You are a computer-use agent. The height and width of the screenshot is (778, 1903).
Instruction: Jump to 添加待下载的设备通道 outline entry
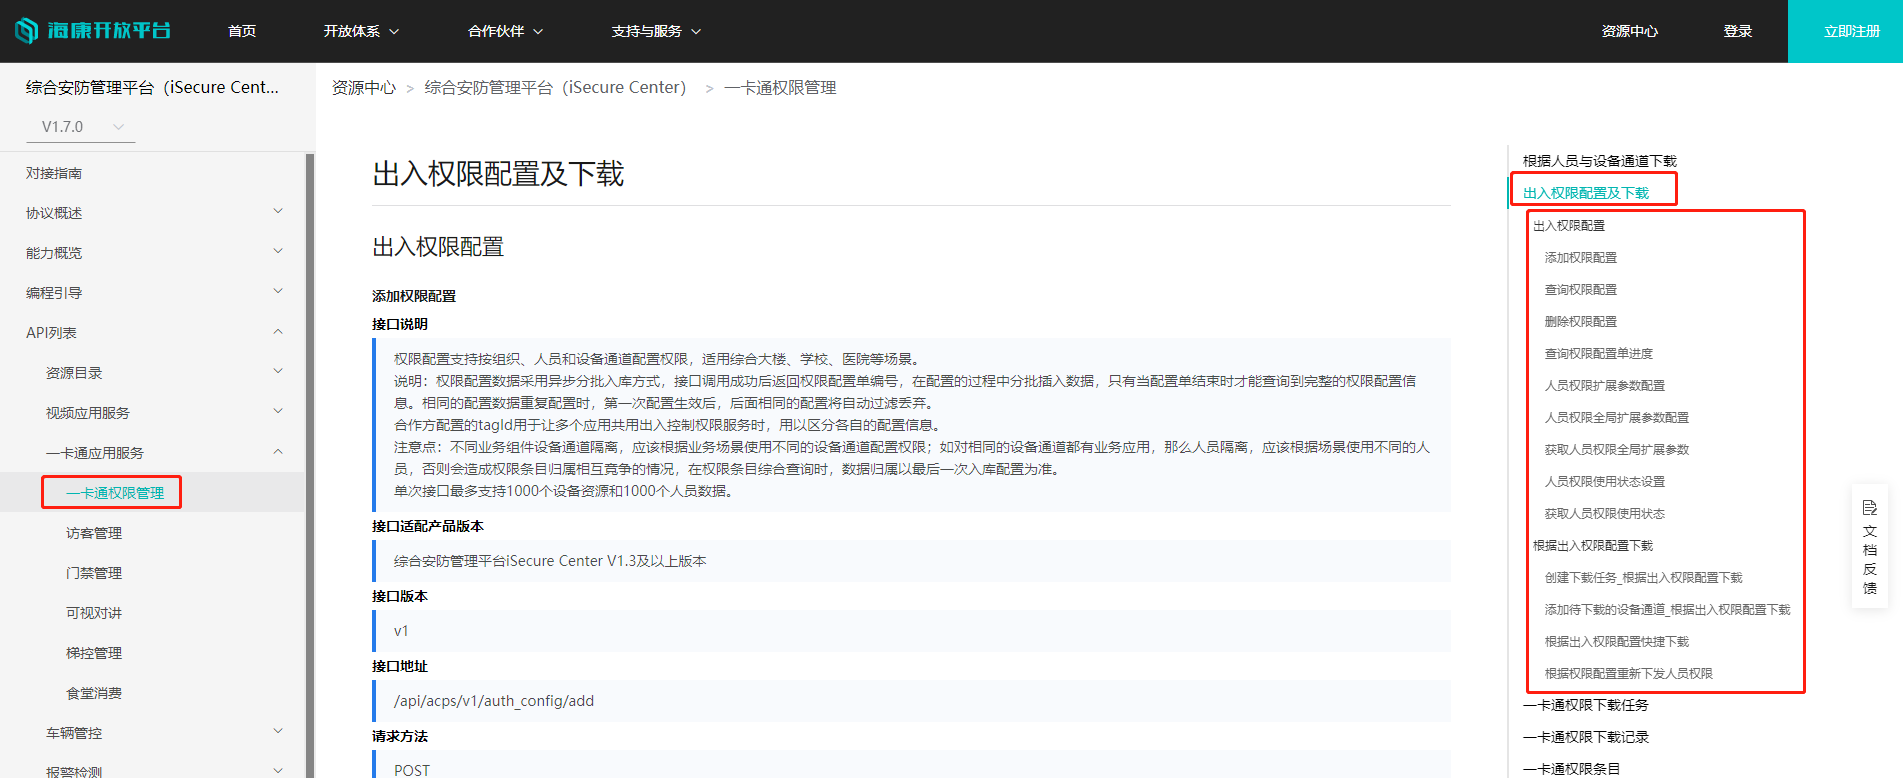pos(1667,610)
